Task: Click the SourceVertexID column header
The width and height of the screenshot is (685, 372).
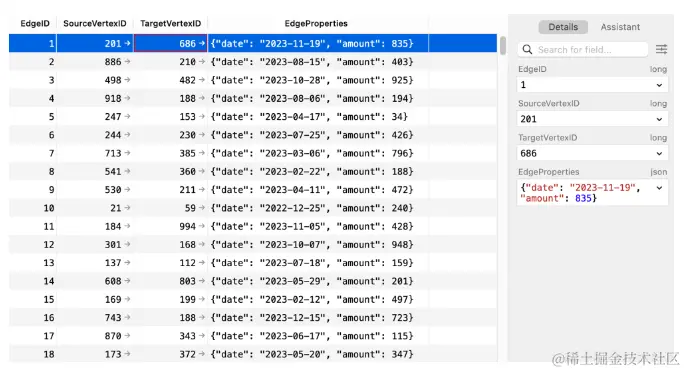Action: [95, 24]
